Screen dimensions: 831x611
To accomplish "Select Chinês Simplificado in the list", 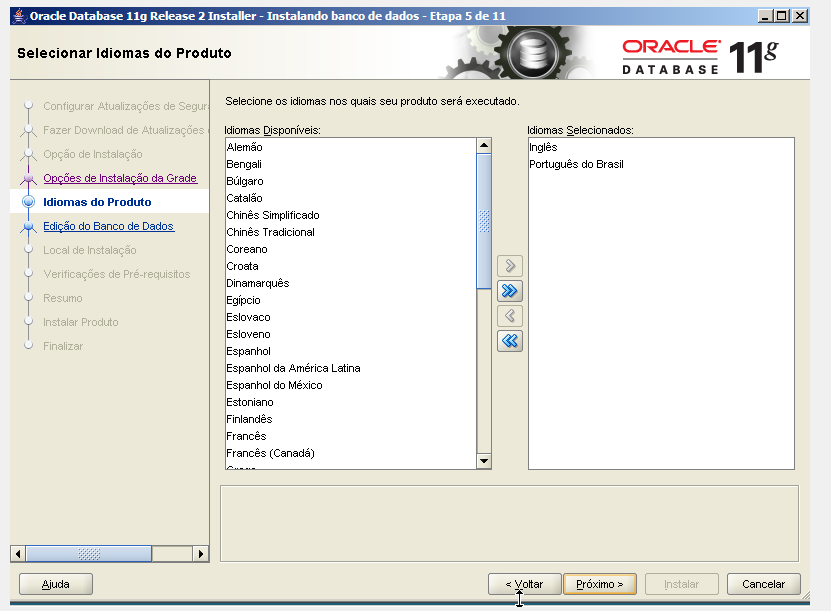I will tap(351, 215).
